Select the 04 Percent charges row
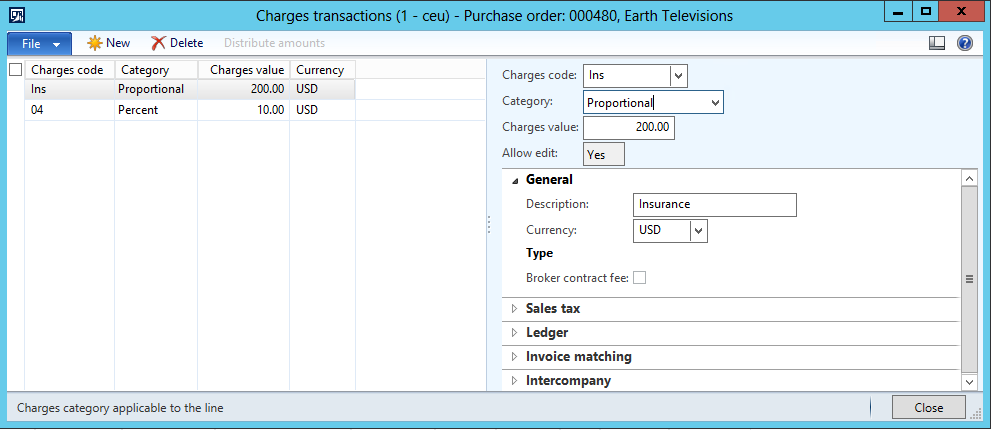Screen dimensions: 991x430 (150, 110)
